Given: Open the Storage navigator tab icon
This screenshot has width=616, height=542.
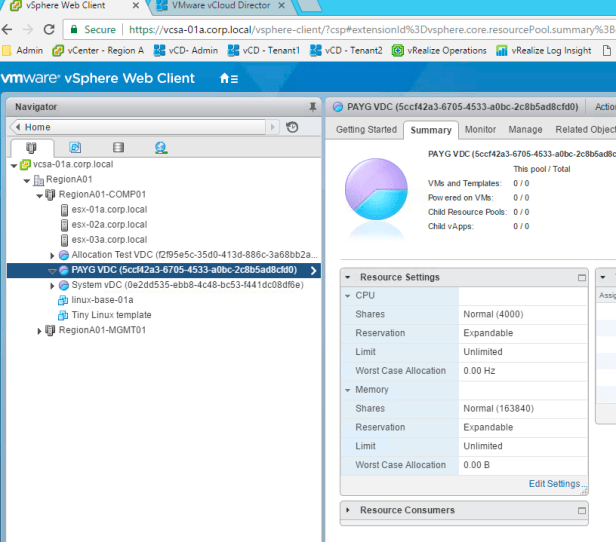Looking at the screenshot, I should pyautogui.click(x=118, y=148).
